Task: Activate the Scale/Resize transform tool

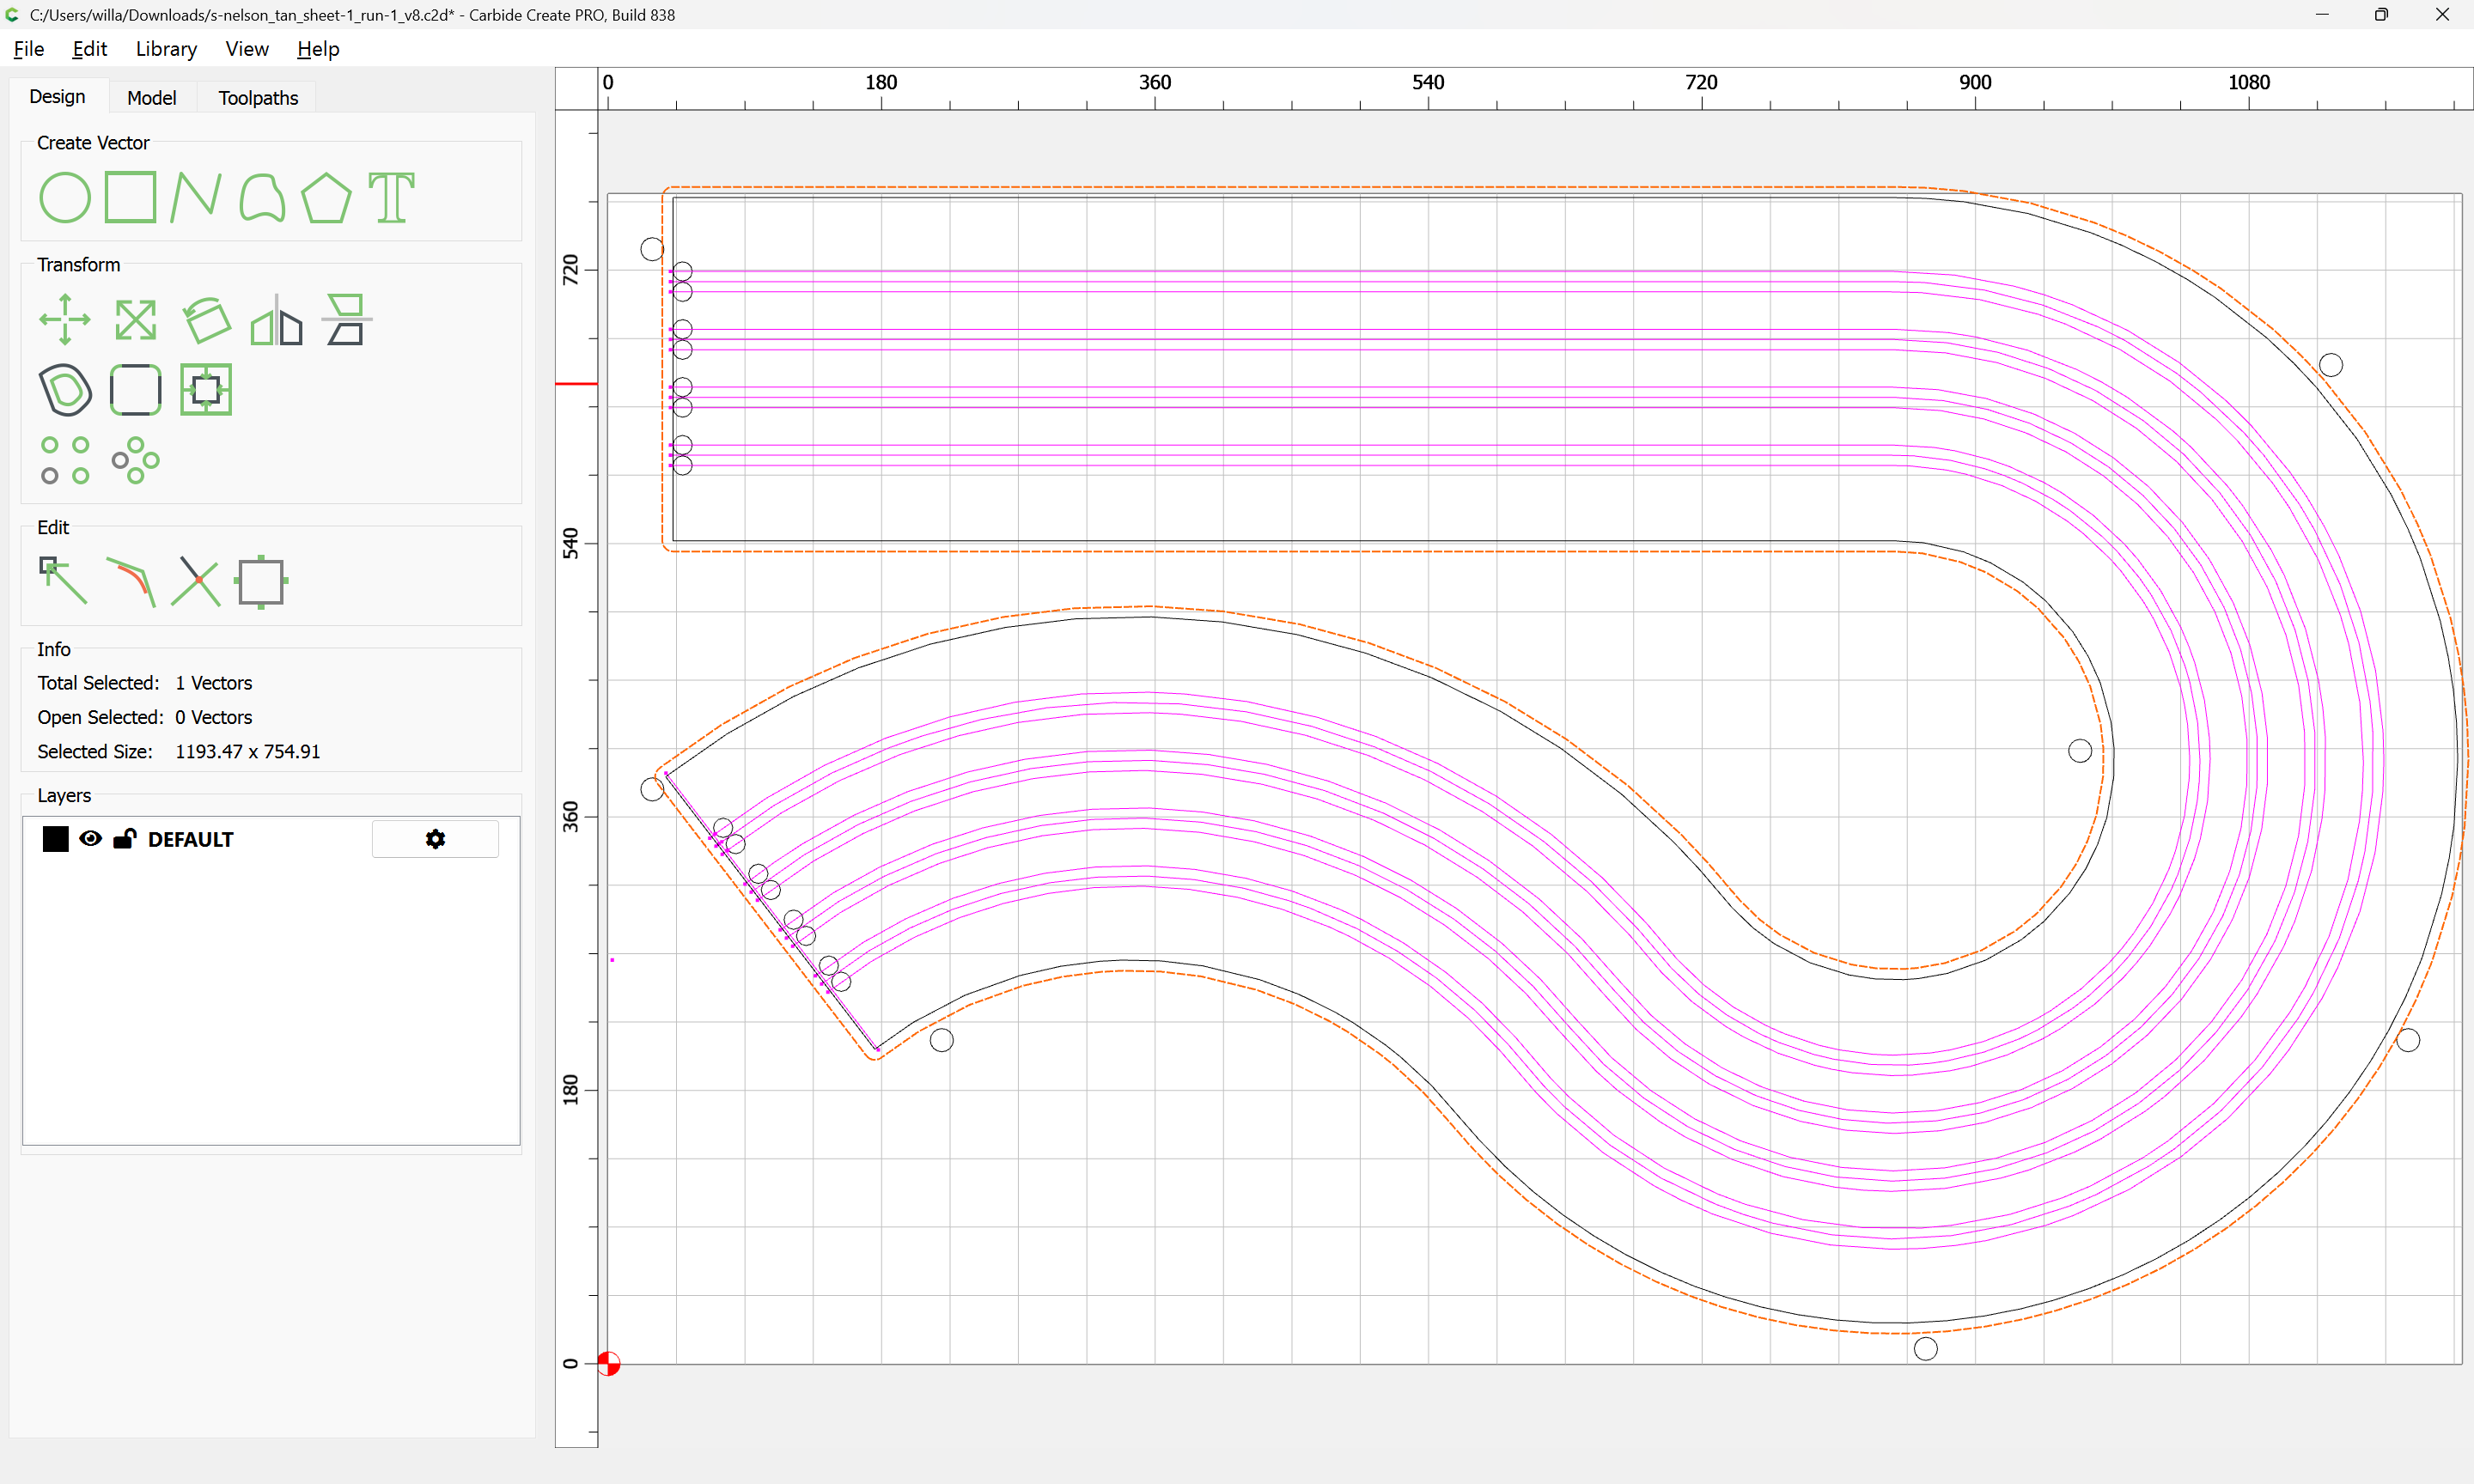Action: (135, 320)
